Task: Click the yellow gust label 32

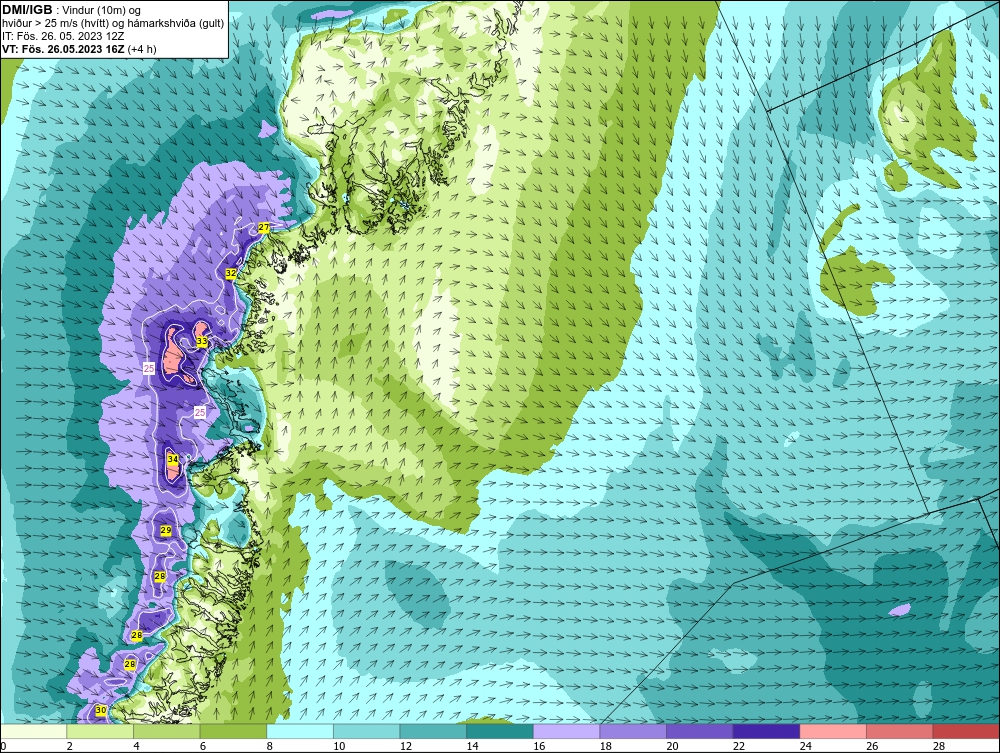Action: pos(231,273)
